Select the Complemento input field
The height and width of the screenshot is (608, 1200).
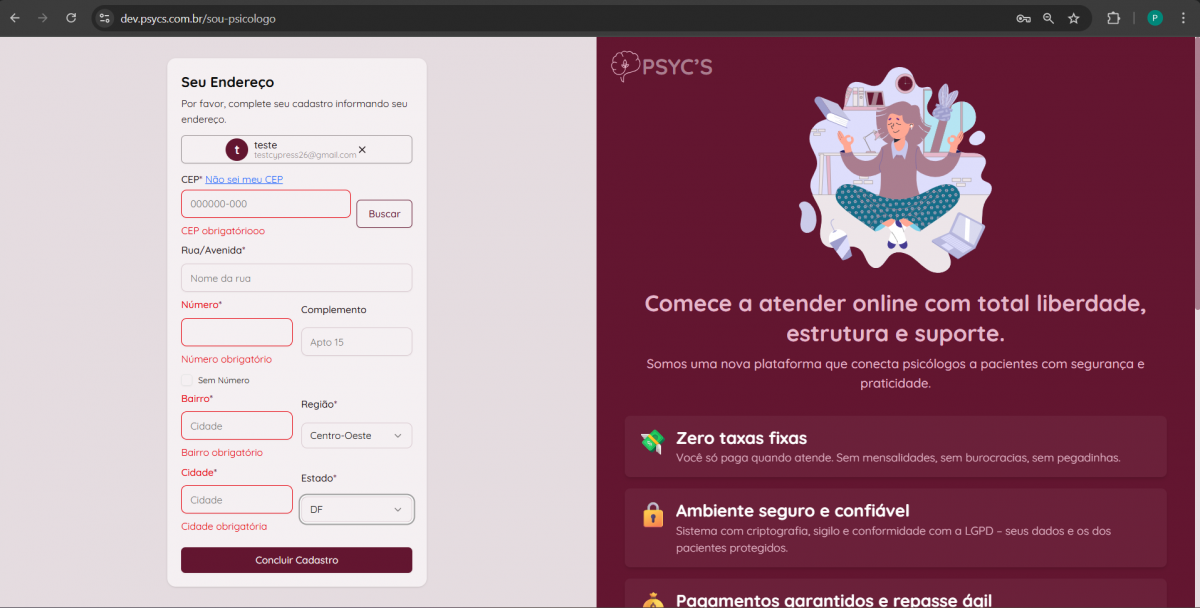(356, 342)
